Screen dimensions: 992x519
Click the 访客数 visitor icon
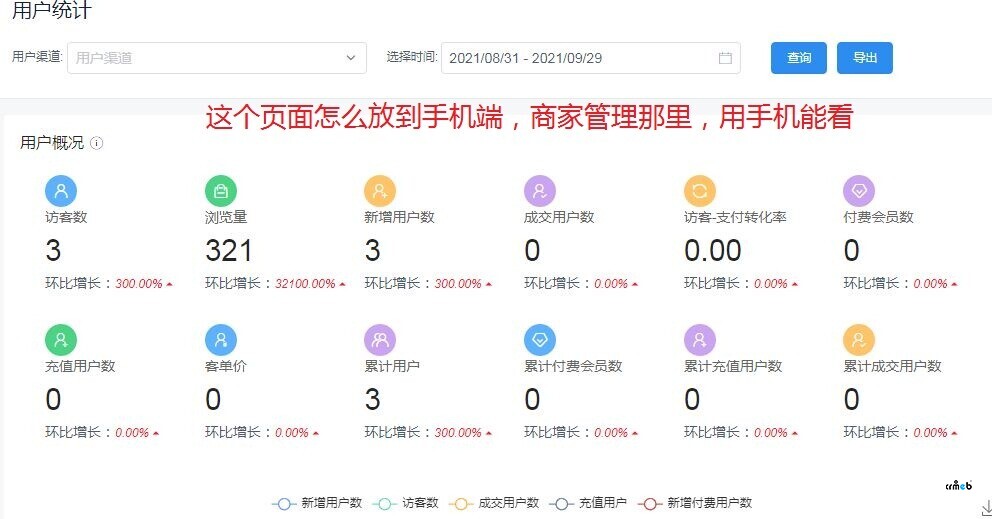pyautogui.click(x=61, y=190)
